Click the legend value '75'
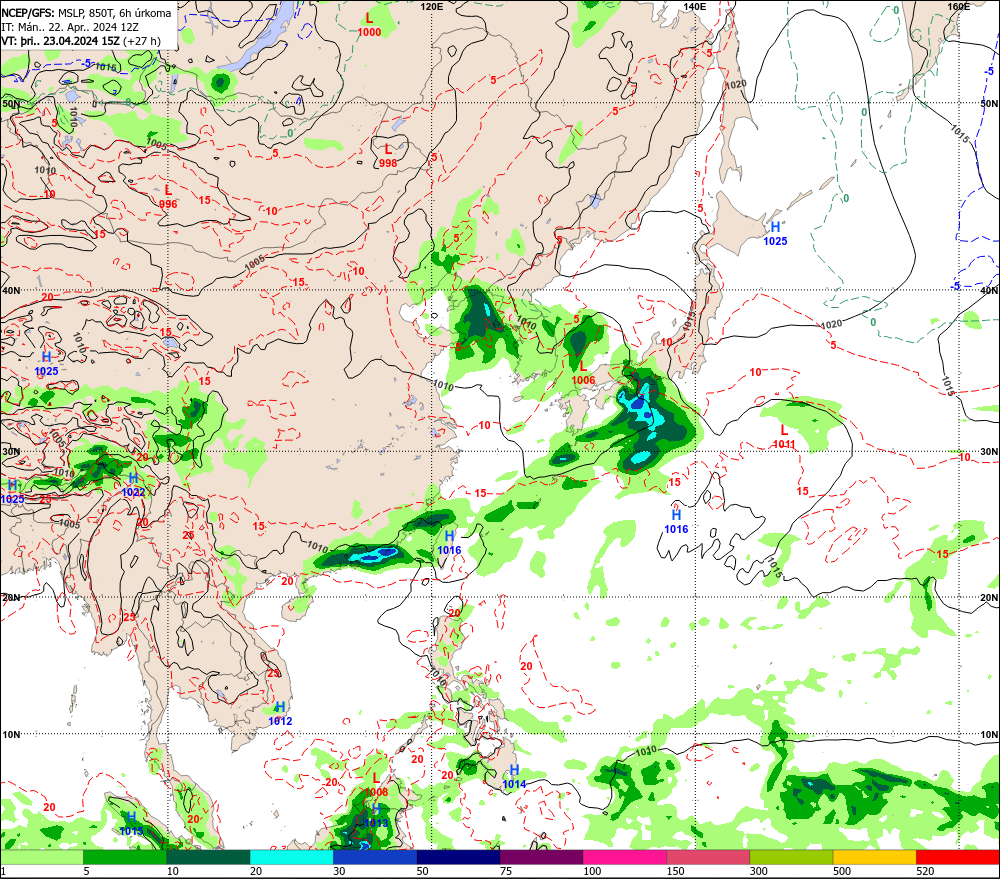 pyautogui.click(x=506, y=871)
